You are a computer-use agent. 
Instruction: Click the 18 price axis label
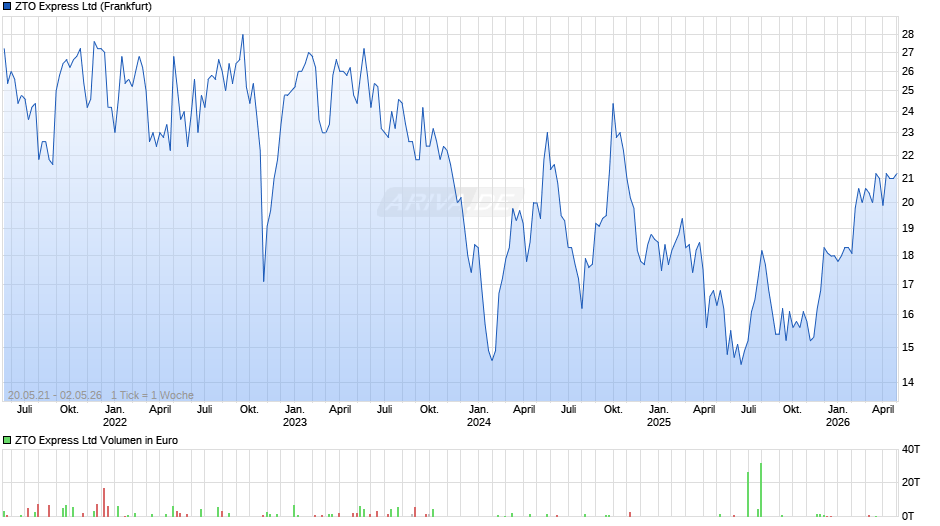[x=908, y=256]
